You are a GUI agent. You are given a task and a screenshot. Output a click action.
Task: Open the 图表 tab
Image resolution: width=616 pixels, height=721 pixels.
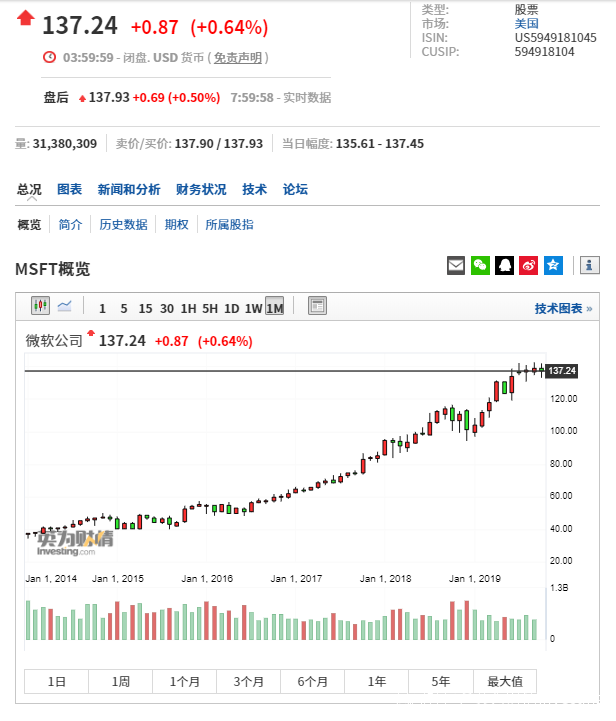(69, 189)
